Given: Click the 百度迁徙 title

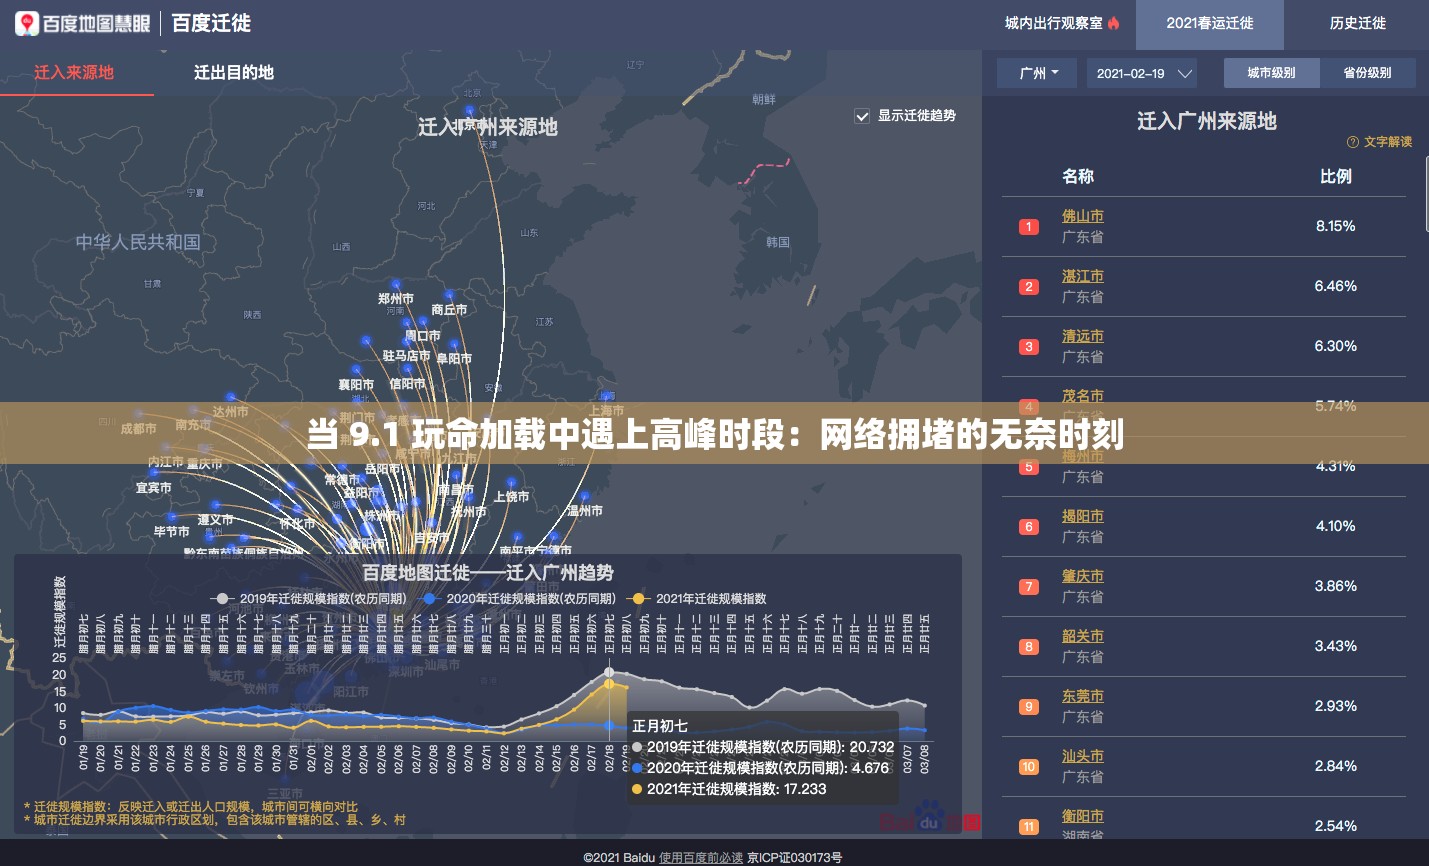Looking at the screenshot, I should (x=211, y=23).
